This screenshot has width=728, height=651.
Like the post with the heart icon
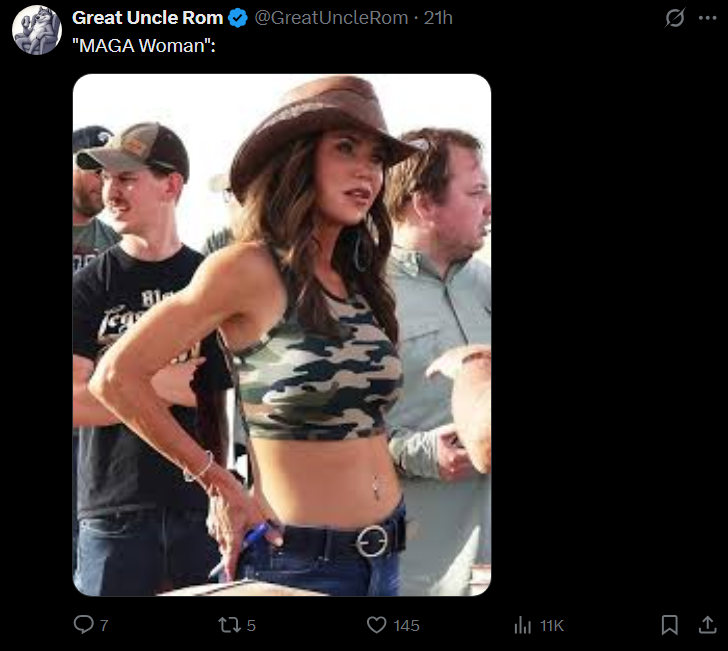(x=376, y=625)
